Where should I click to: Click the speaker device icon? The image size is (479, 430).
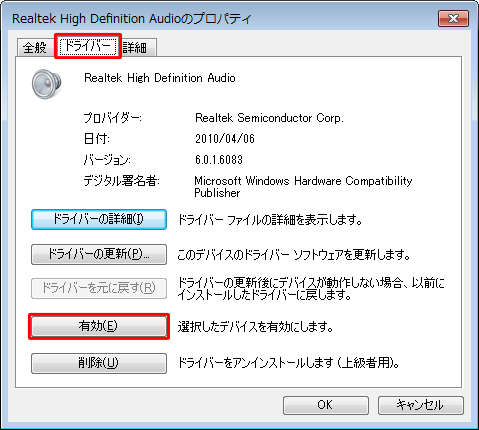point(46,84)
